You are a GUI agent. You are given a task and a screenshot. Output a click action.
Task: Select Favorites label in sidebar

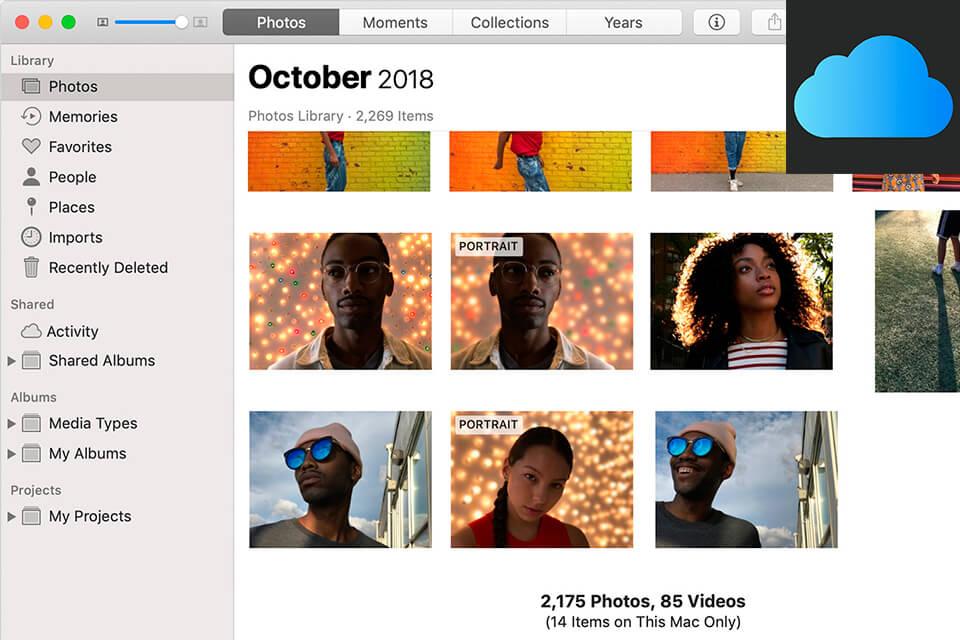[x=80, y=146]
